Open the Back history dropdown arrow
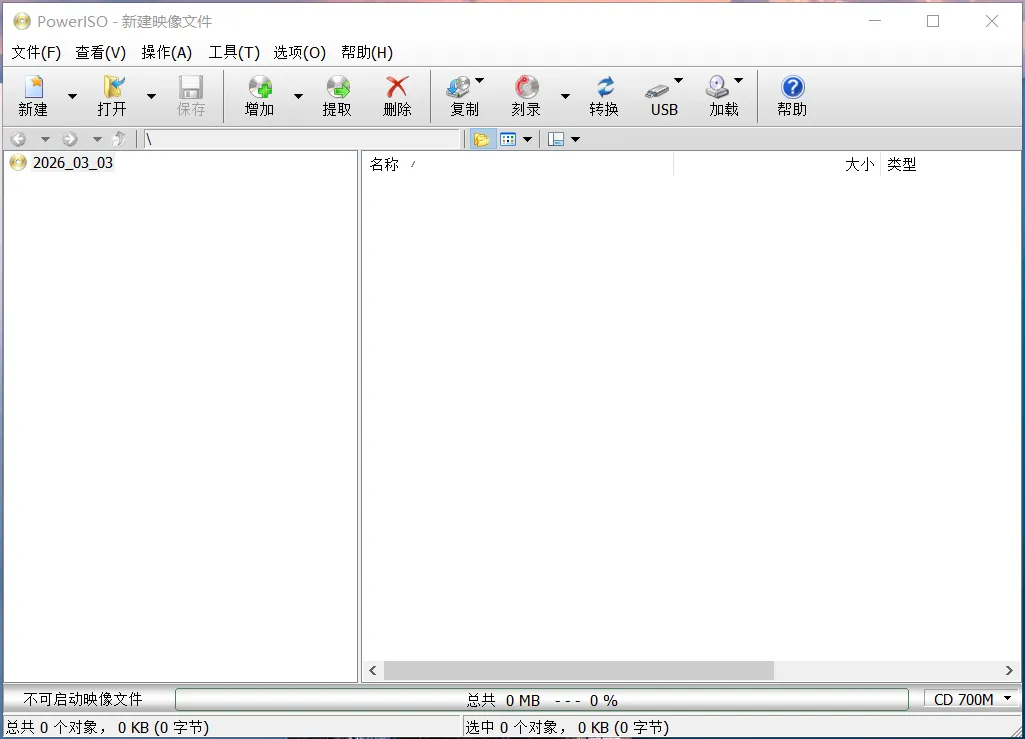1025x739 pixels. [x=45, y=139]
